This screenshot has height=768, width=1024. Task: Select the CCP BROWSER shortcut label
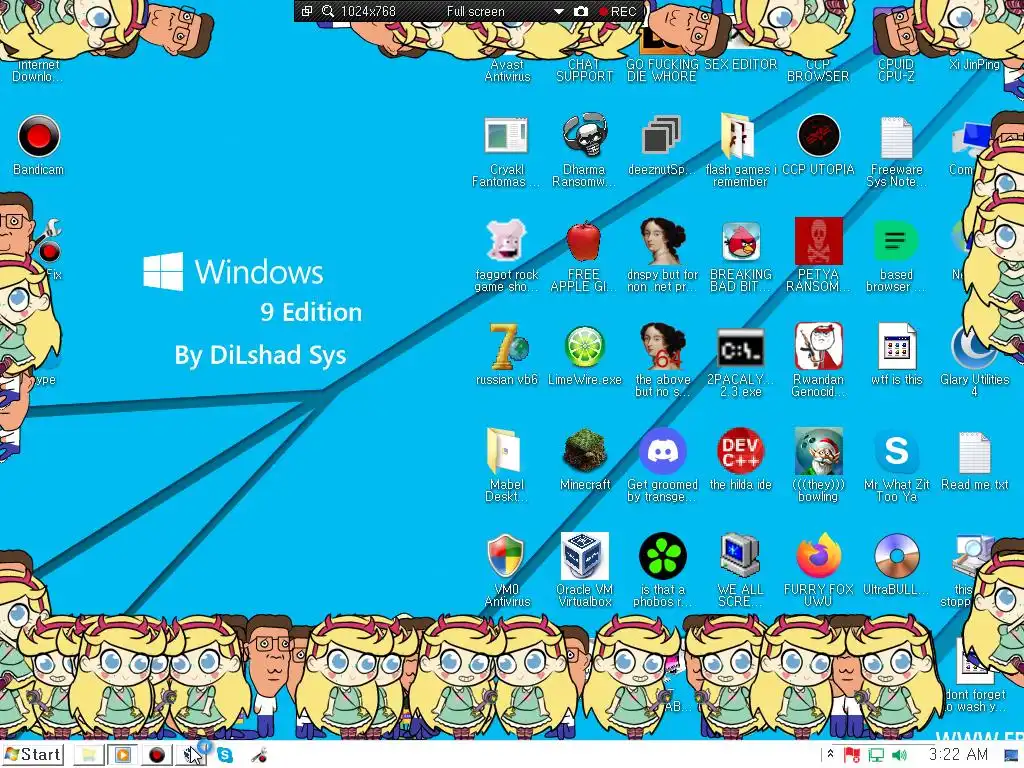[x=818, y=71]
